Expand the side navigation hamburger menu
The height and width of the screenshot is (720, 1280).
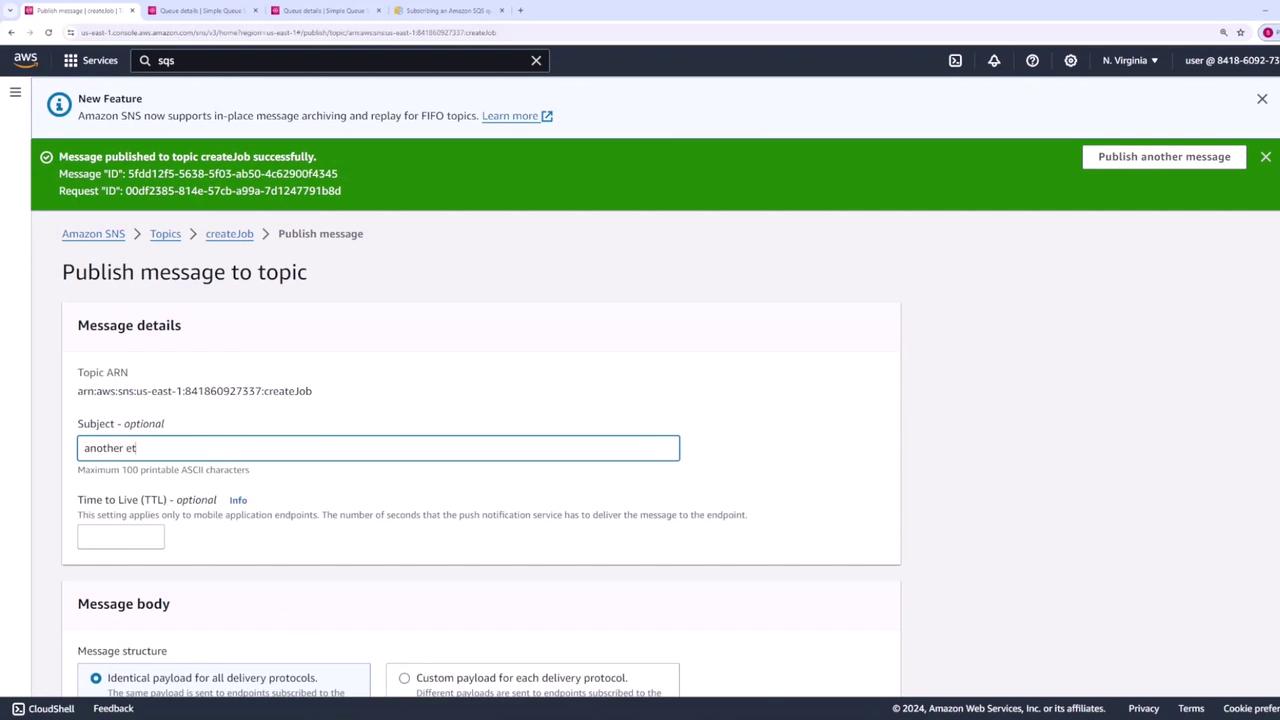(x=15, y=92)
